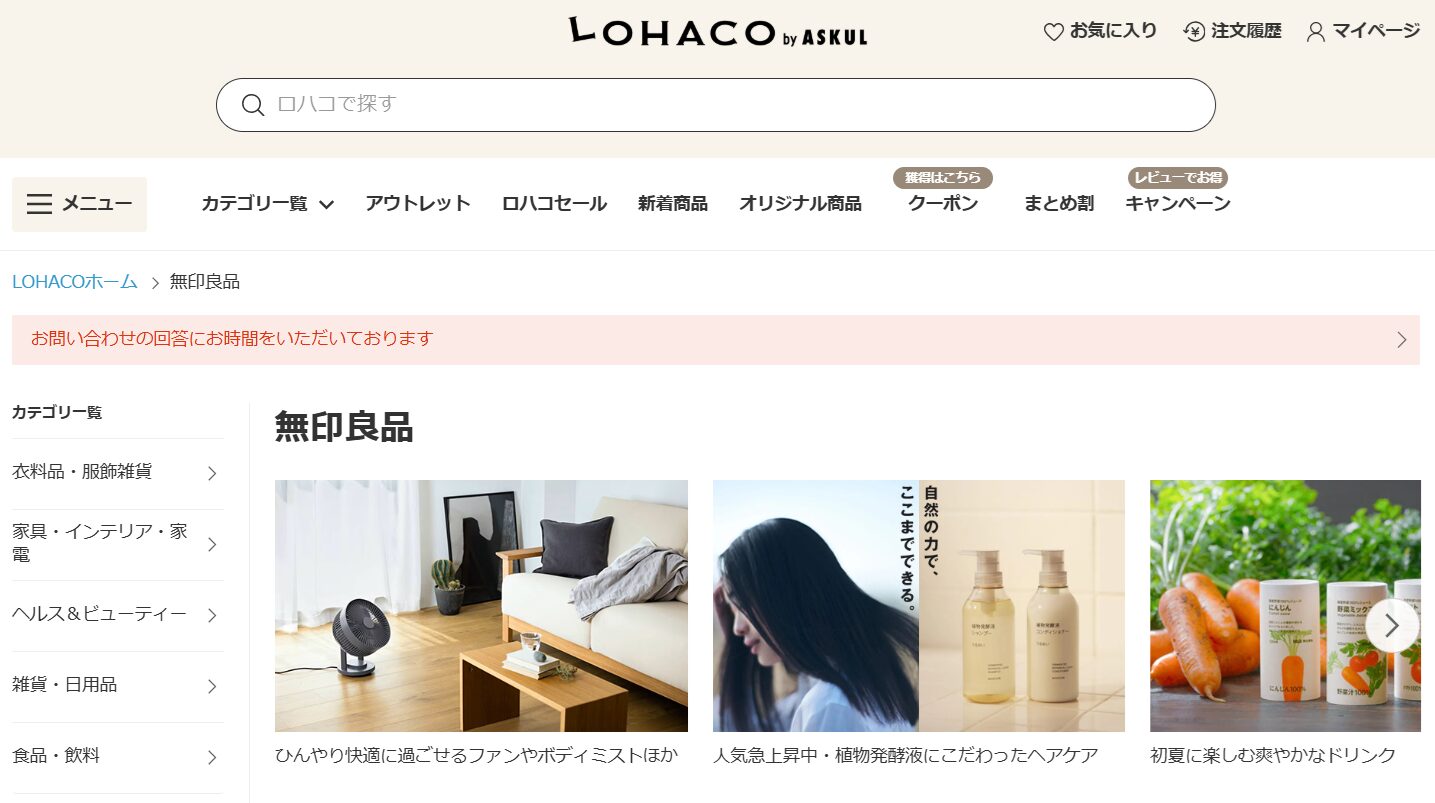Viewport: 1435px width, 803px height.
Task: Expand 食品・飲料 category
Action: (x=117, y=757)
